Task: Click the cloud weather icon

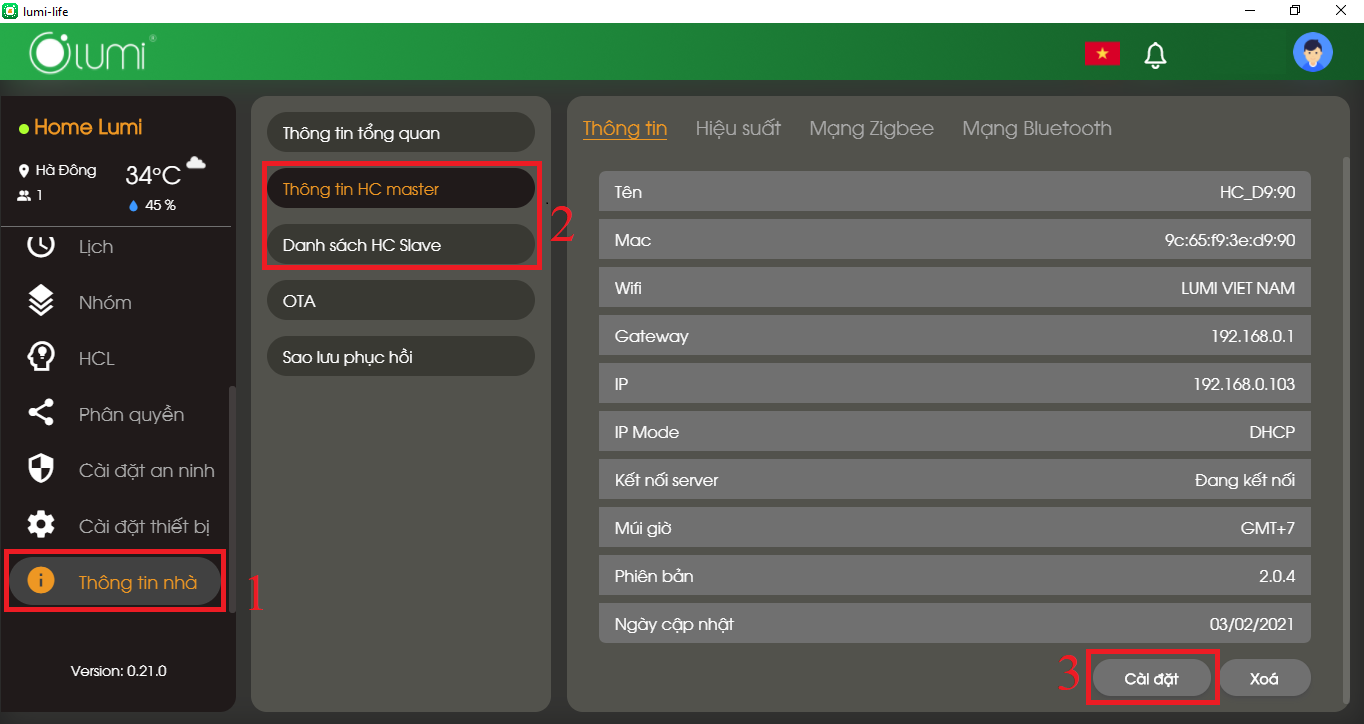Action: 196,163
